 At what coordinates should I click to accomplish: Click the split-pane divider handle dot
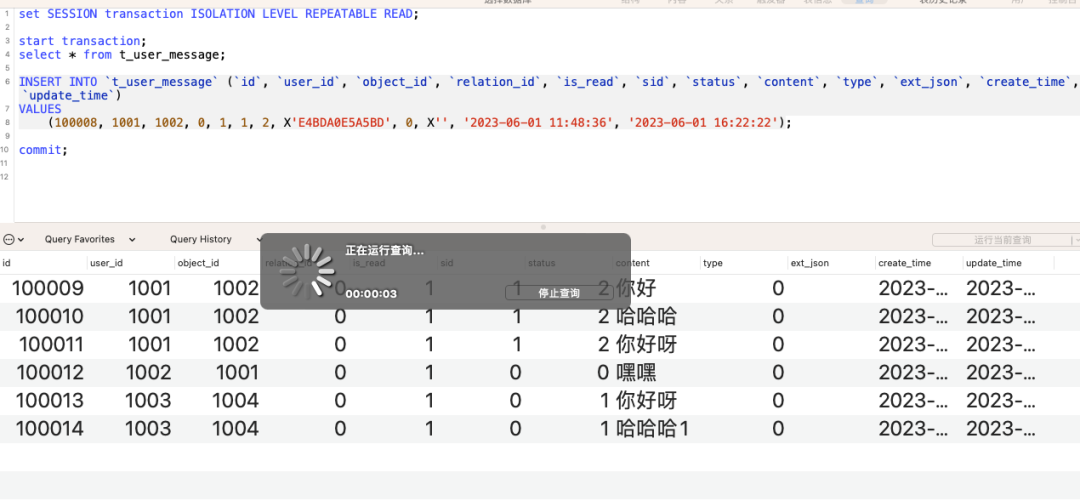pyautogui.click(x=543, y=227)
